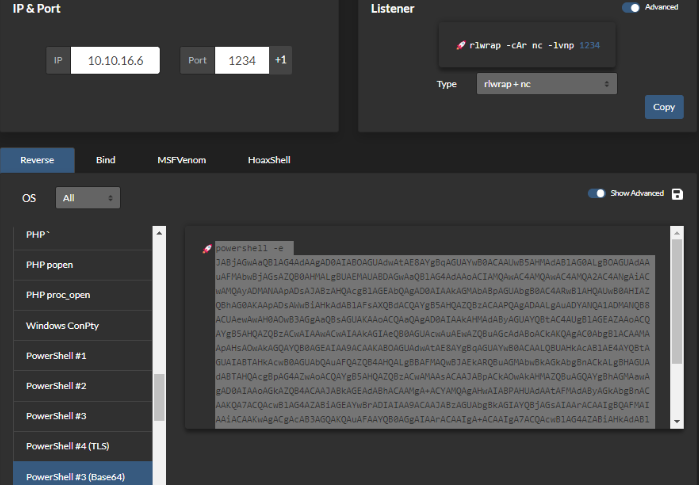The image size is (699, 485).
Task: Choose PHP popen in the list
Action: pyautogui.click(x=49, y=265)
